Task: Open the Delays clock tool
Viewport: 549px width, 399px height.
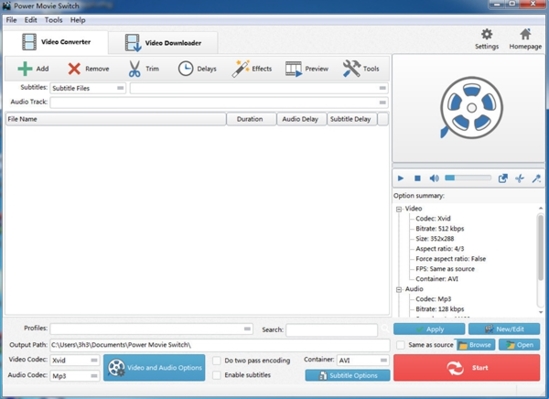Action: pyautogui.click(x=197, y=69)
